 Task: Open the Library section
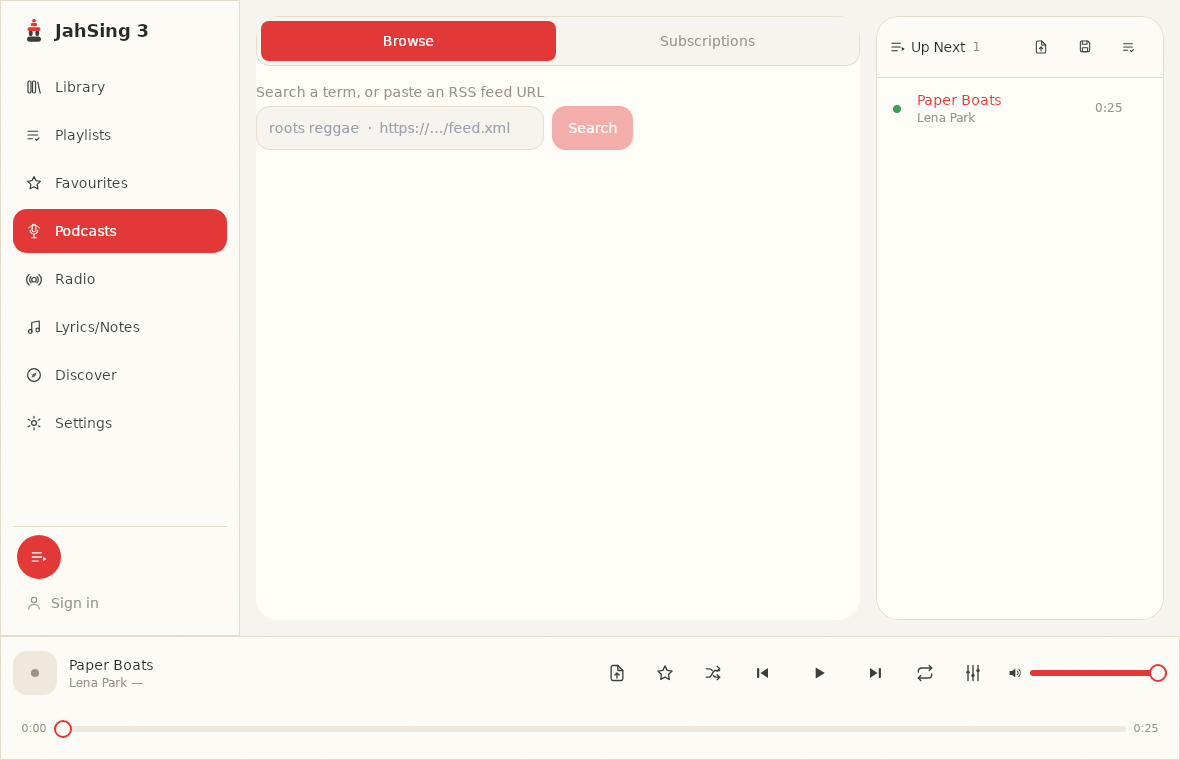(120, 87)
